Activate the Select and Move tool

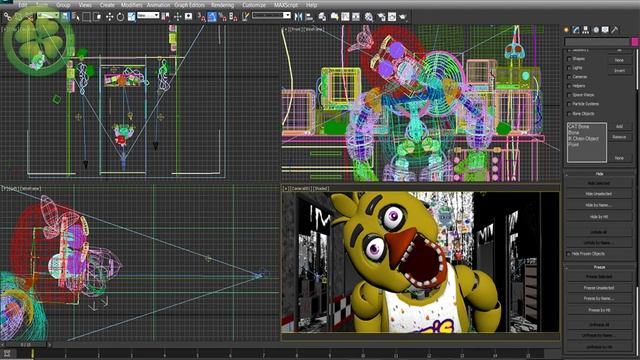109,17
